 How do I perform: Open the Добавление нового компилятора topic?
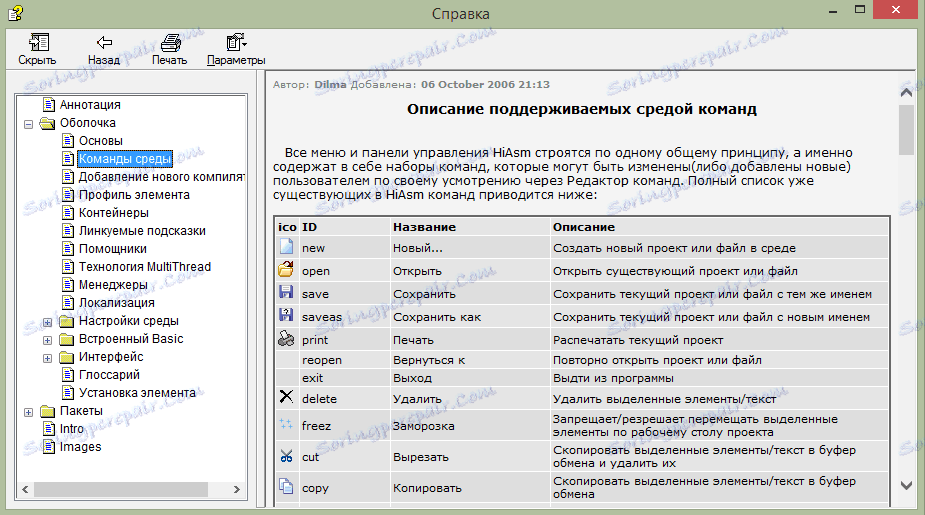click(162, 176)
